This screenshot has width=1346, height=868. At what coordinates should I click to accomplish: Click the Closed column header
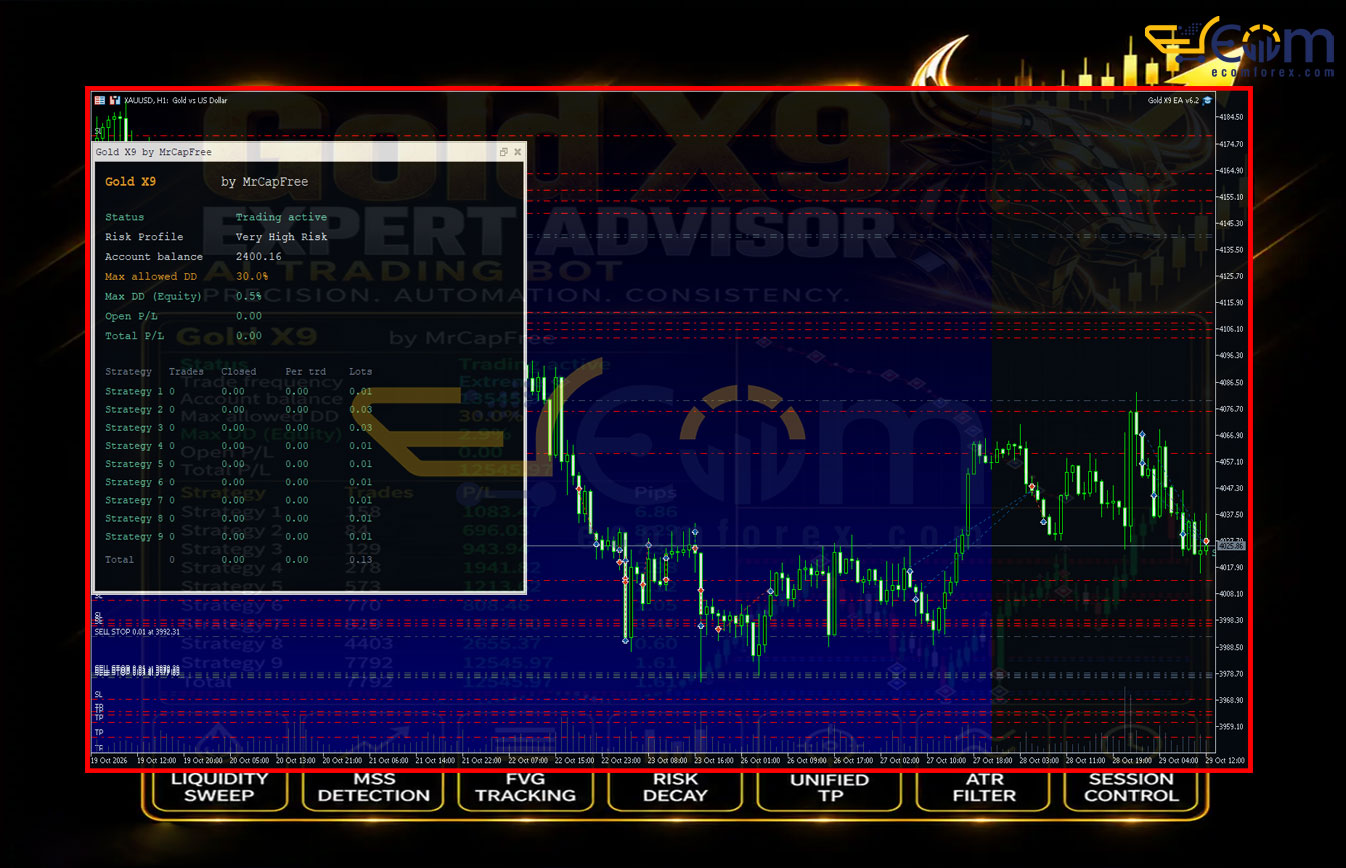click(238, 372)
